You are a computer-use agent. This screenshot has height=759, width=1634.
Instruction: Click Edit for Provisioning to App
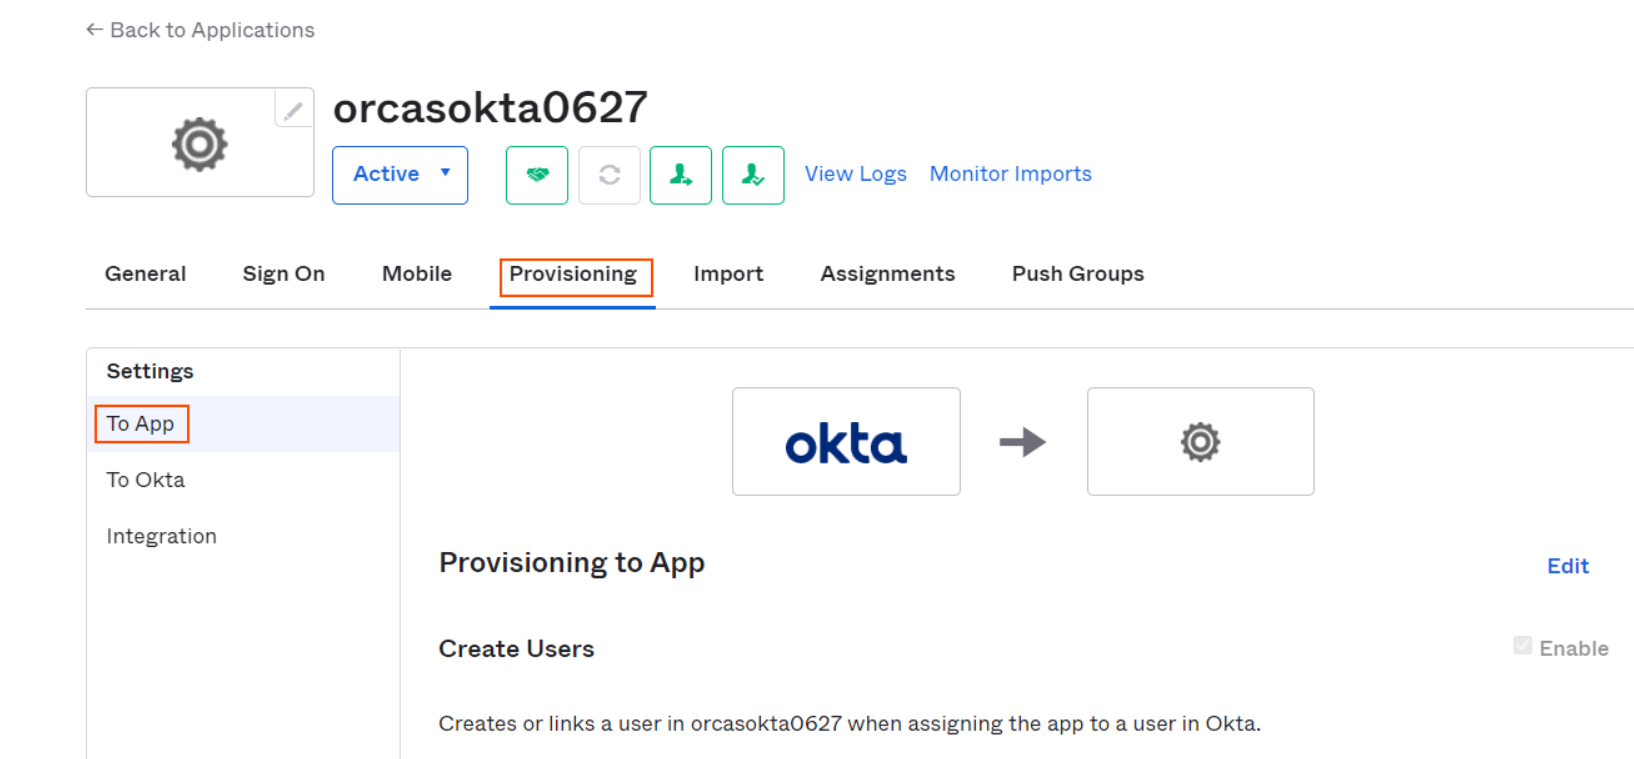click(1568, 566)
